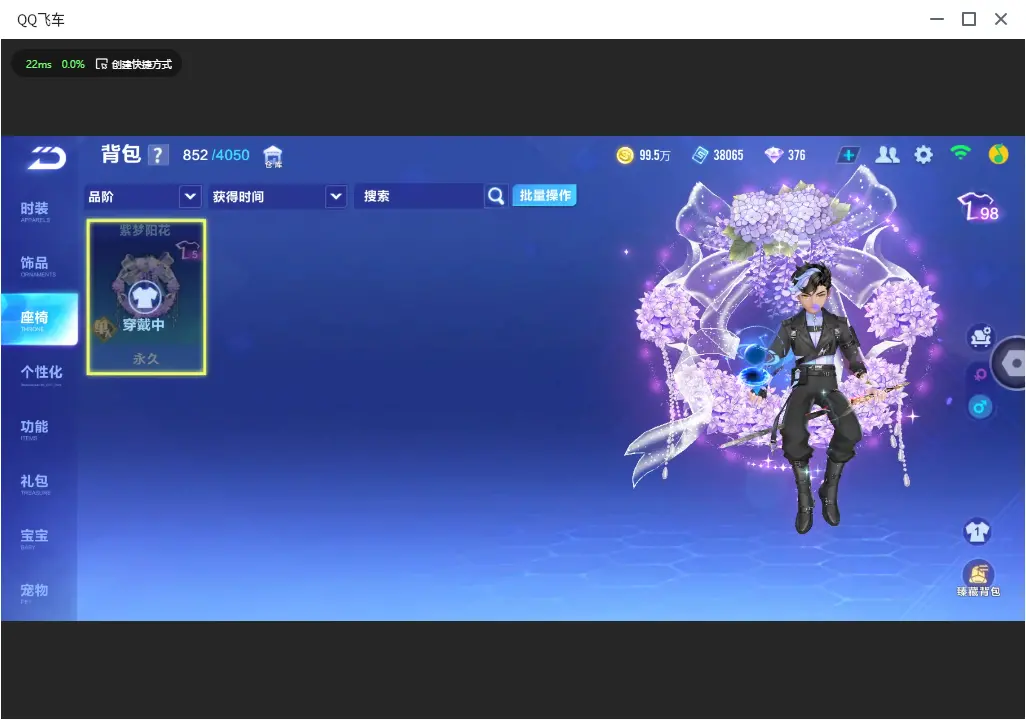
Task: Select the 座椅 throne tab
Action: tap(39, 319)
